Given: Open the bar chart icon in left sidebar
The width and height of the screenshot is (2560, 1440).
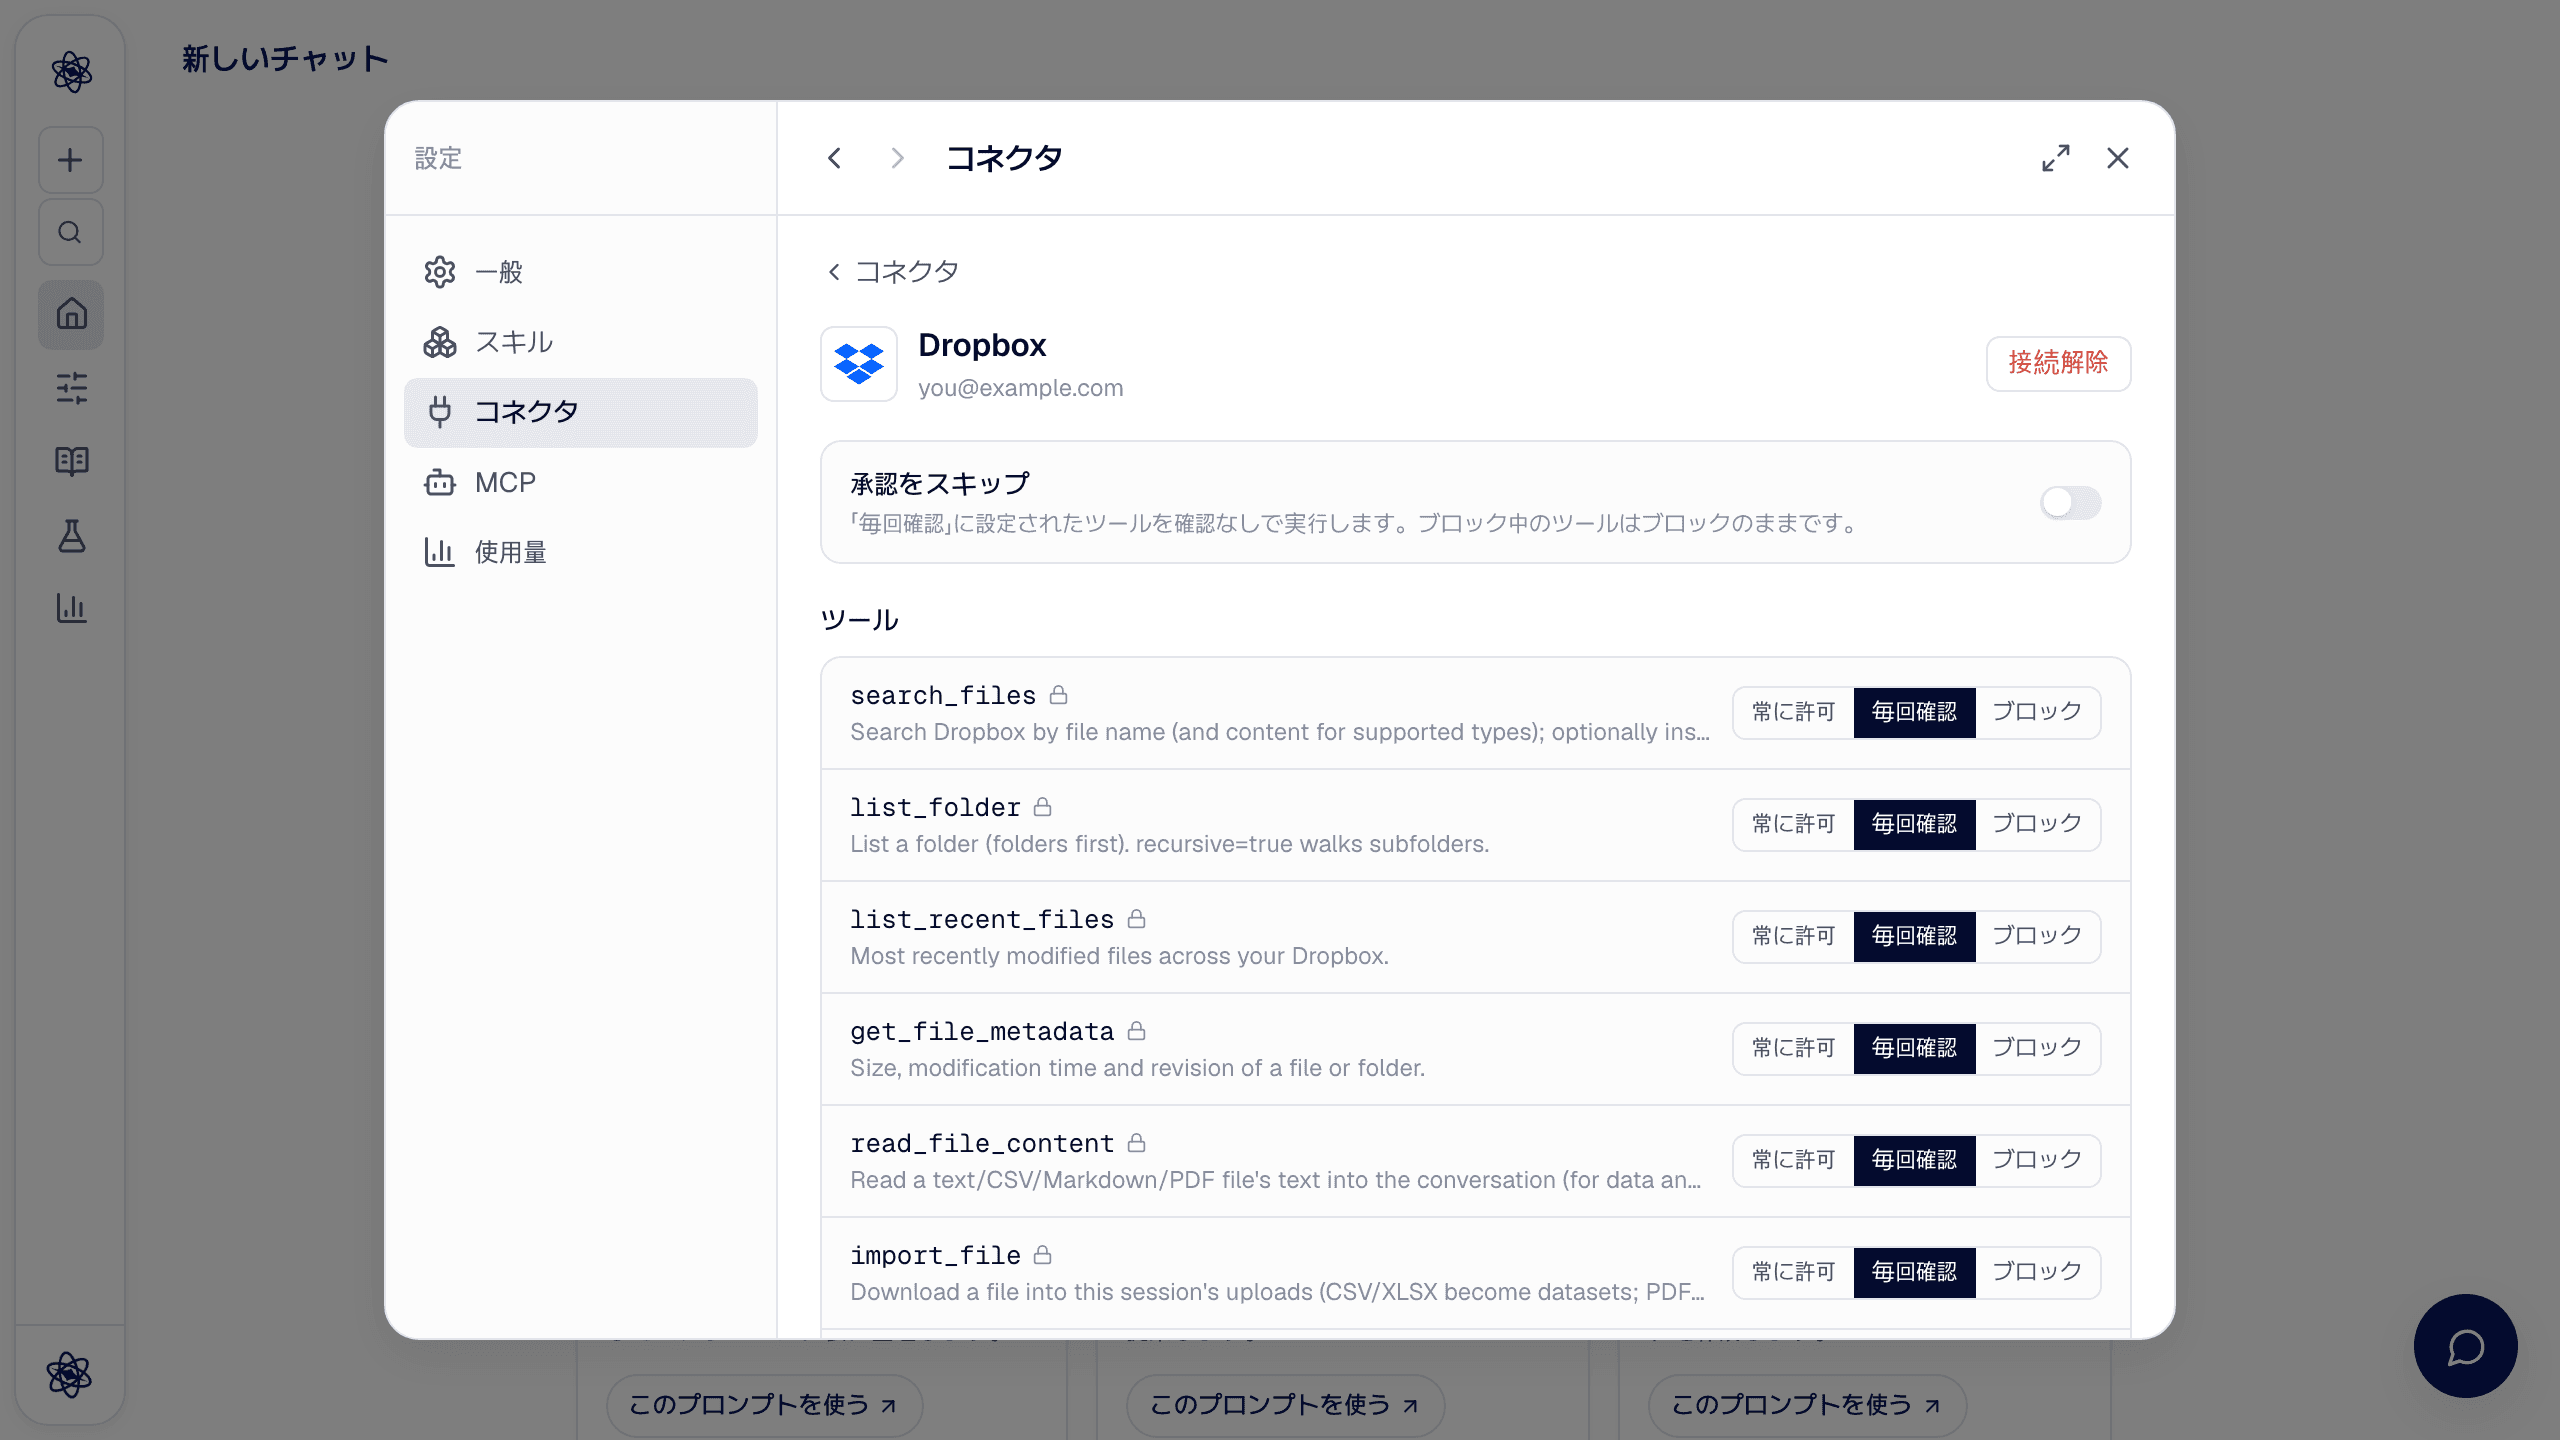Looking at the screenshot, I should (x=70, y=608).
